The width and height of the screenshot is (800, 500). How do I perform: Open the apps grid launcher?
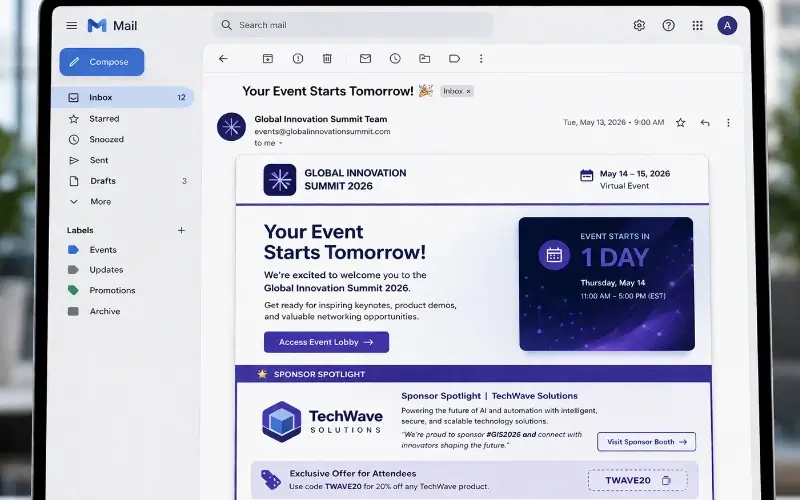click(697, 25)
